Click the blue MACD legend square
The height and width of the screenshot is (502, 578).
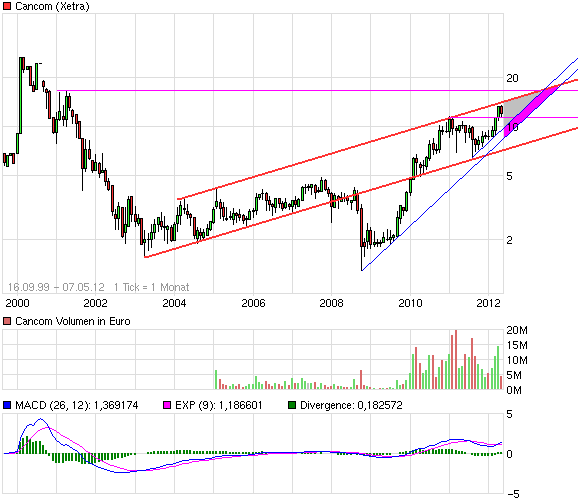tap(7, 405)
